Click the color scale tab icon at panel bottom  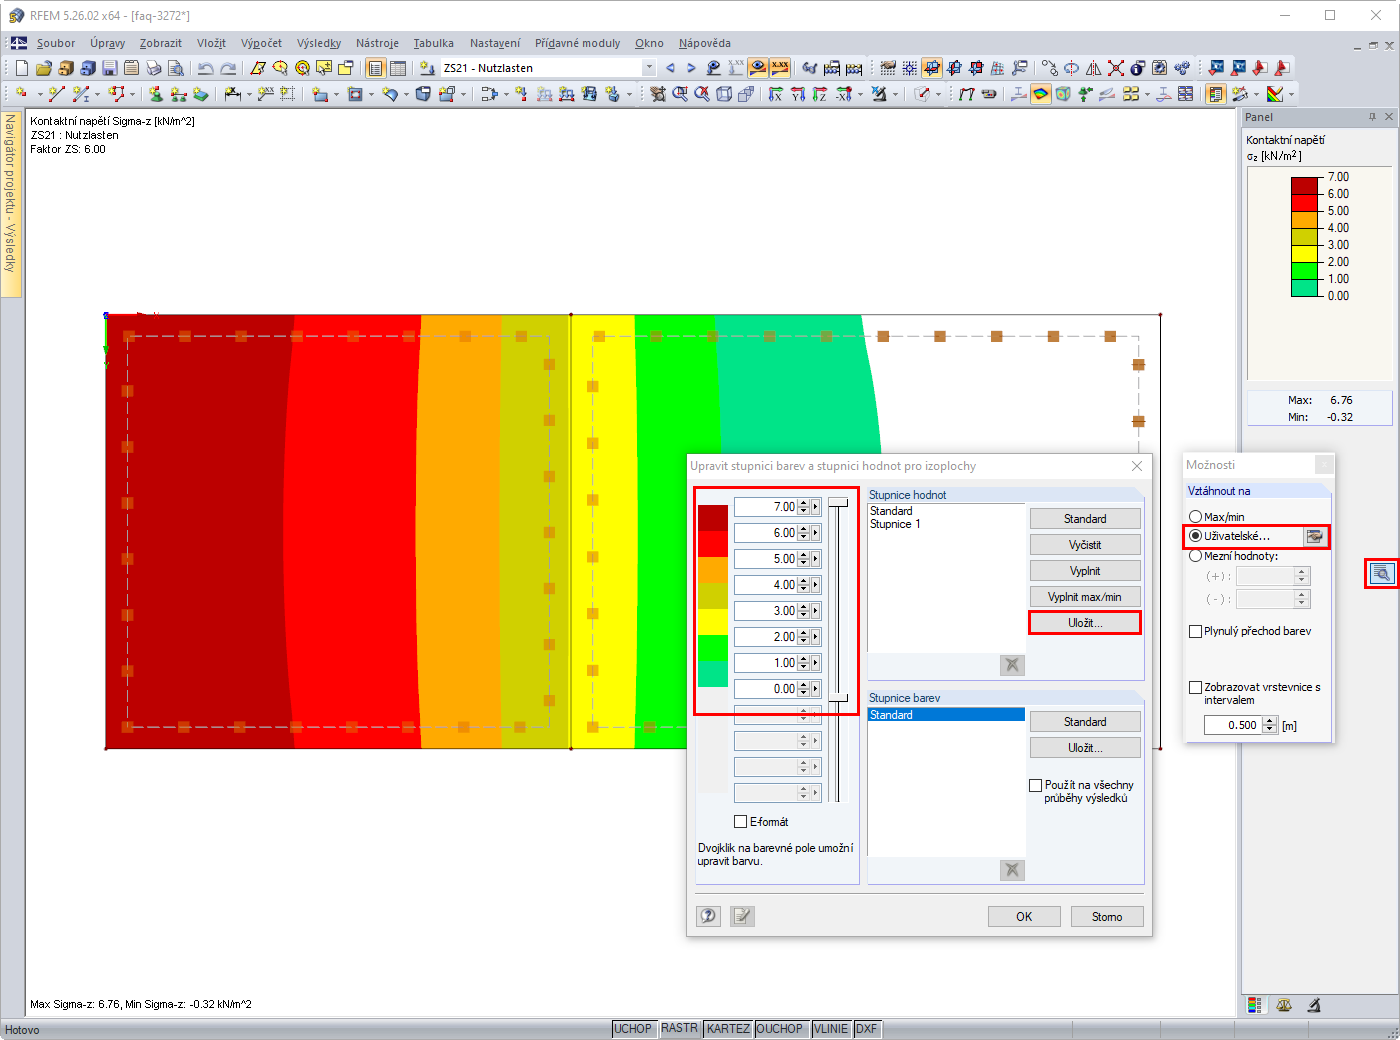(x=1254, y=1005)
